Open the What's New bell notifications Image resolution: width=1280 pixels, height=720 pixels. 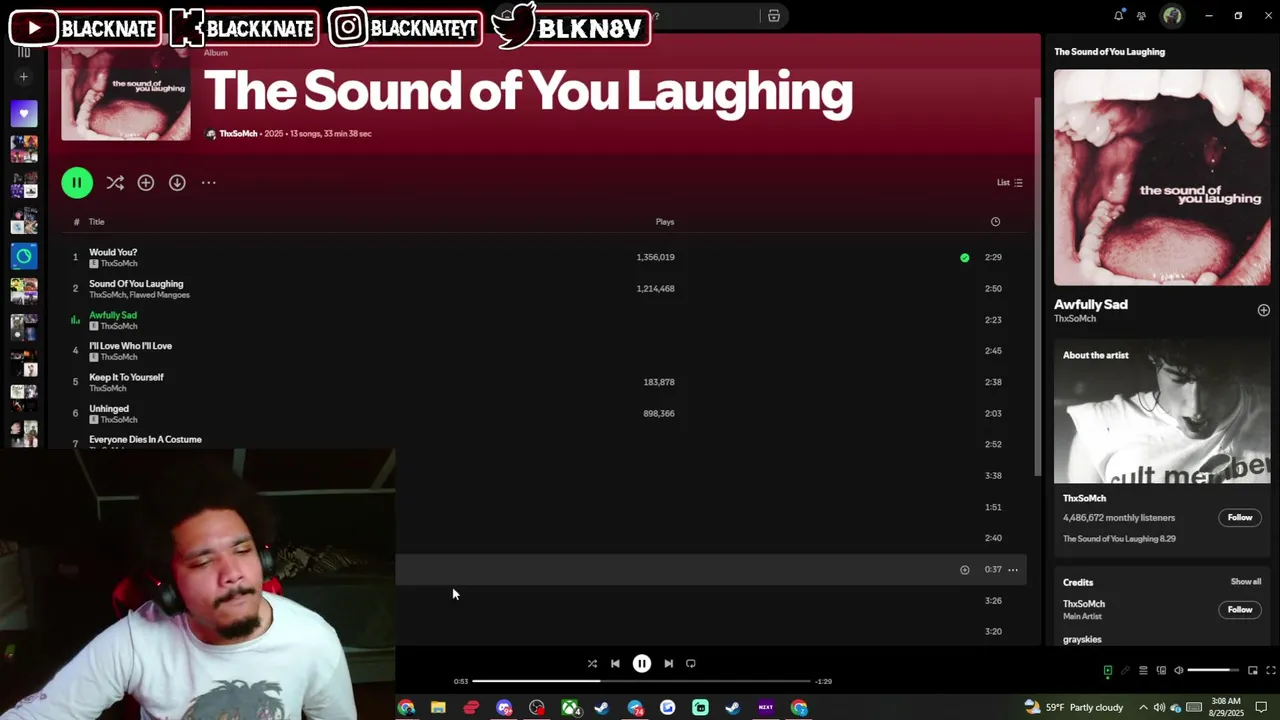point(1118,16)
